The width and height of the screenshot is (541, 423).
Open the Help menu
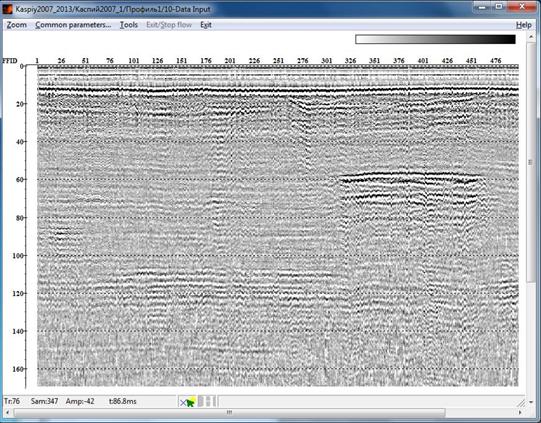tap(523, 25)
